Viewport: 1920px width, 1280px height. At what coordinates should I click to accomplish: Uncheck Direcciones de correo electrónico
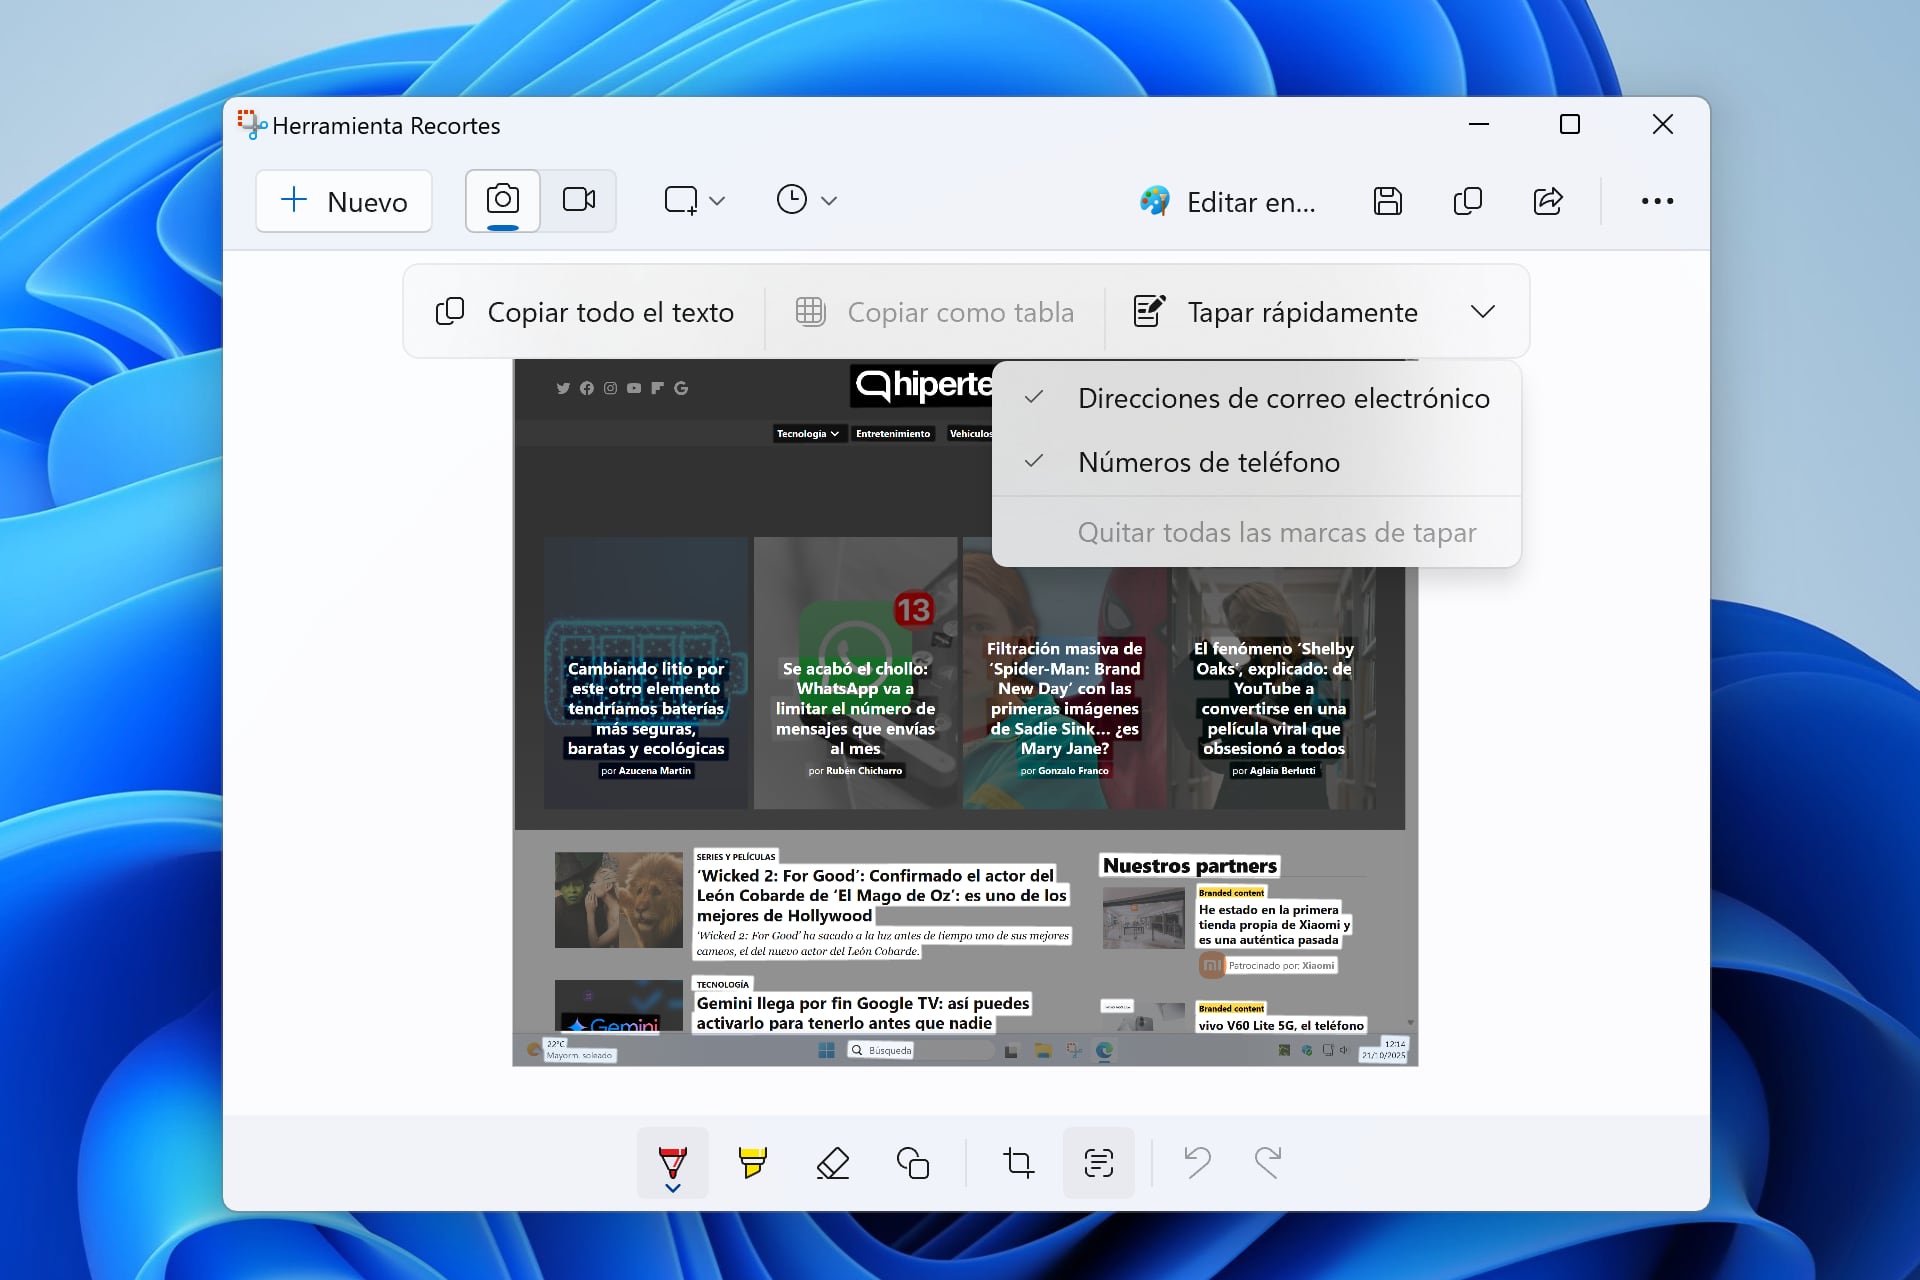pyautogui.click(x=1283, y=398)
